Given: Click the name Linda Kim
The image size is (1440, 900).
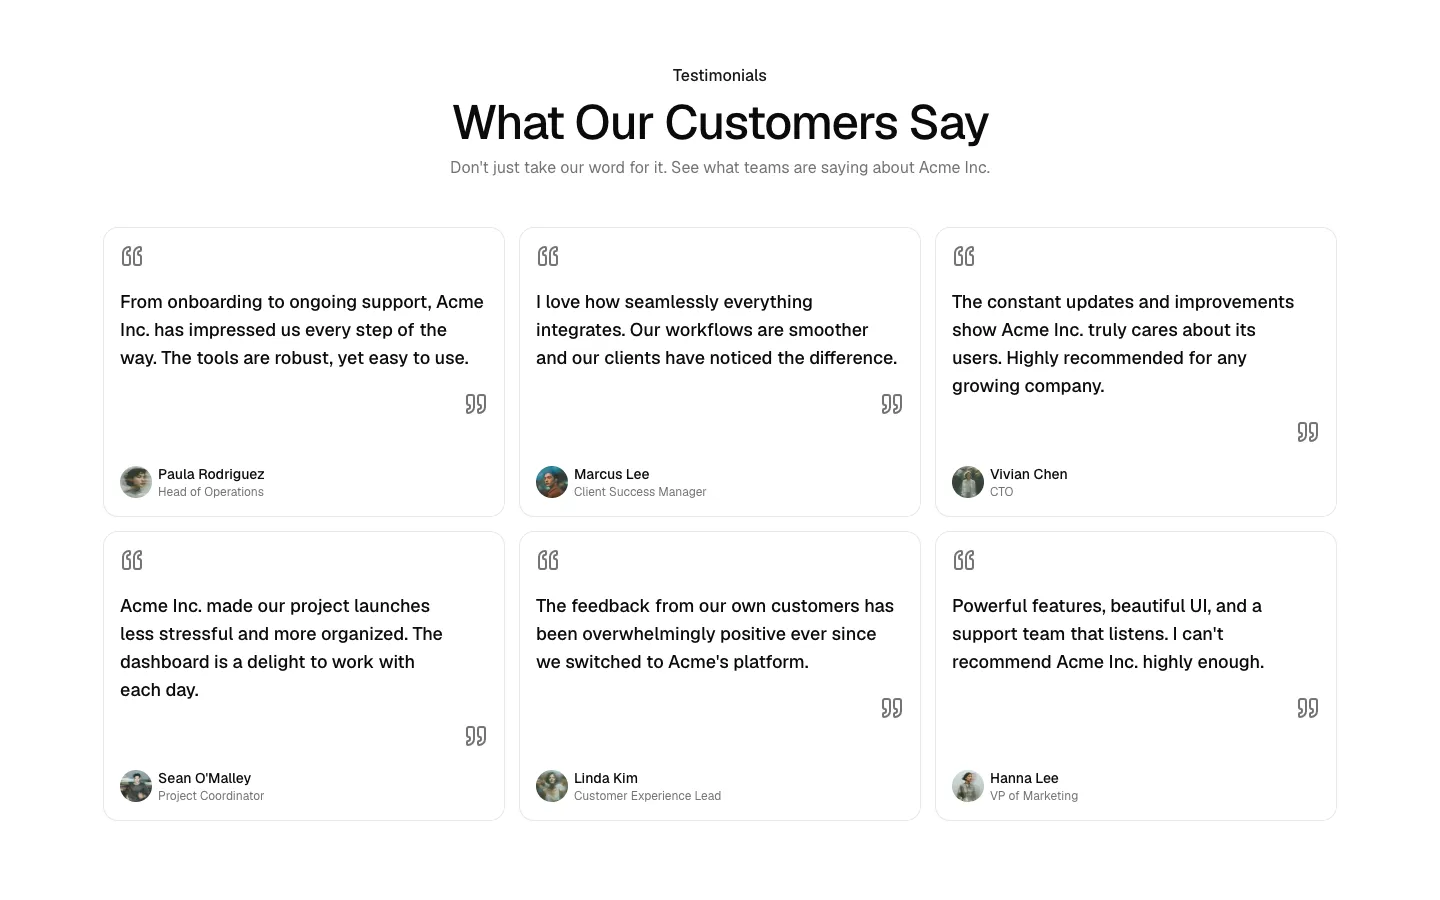Looking at the screenshot, I should pos(606,778).
